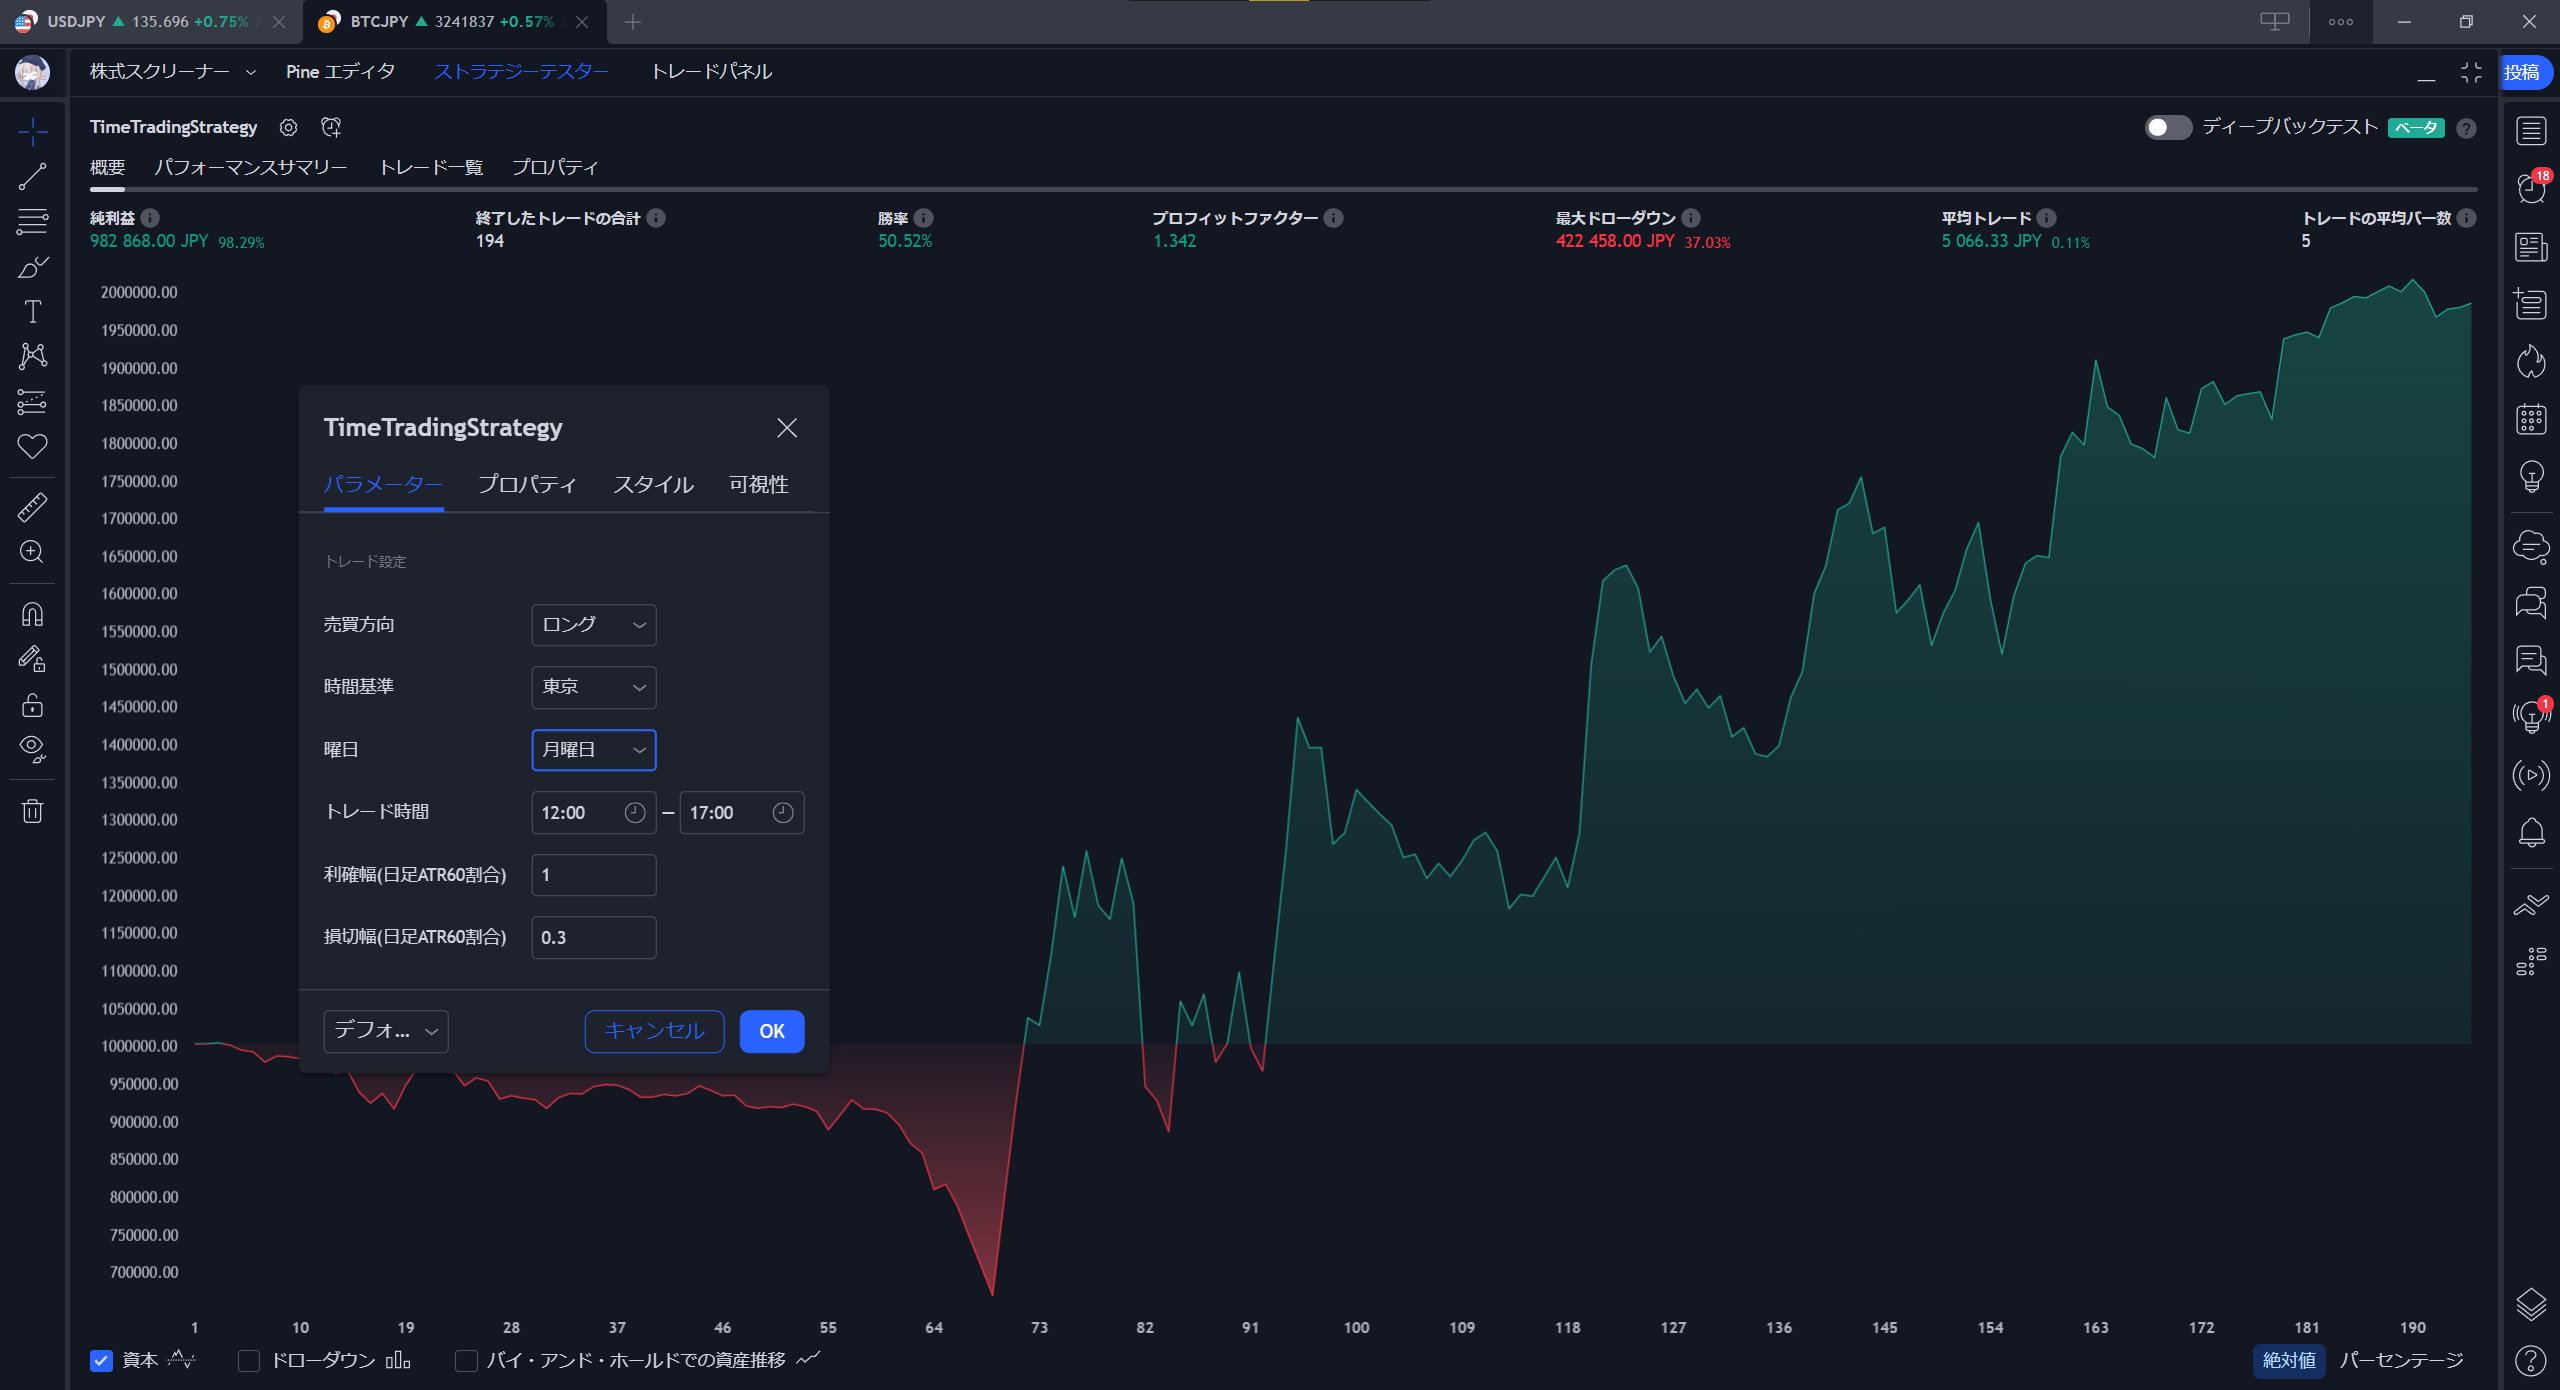The height and width of the screenshot is (1390, 2560).
Task: Switch chart to パーセンテージ view
Action: 2401,1360
